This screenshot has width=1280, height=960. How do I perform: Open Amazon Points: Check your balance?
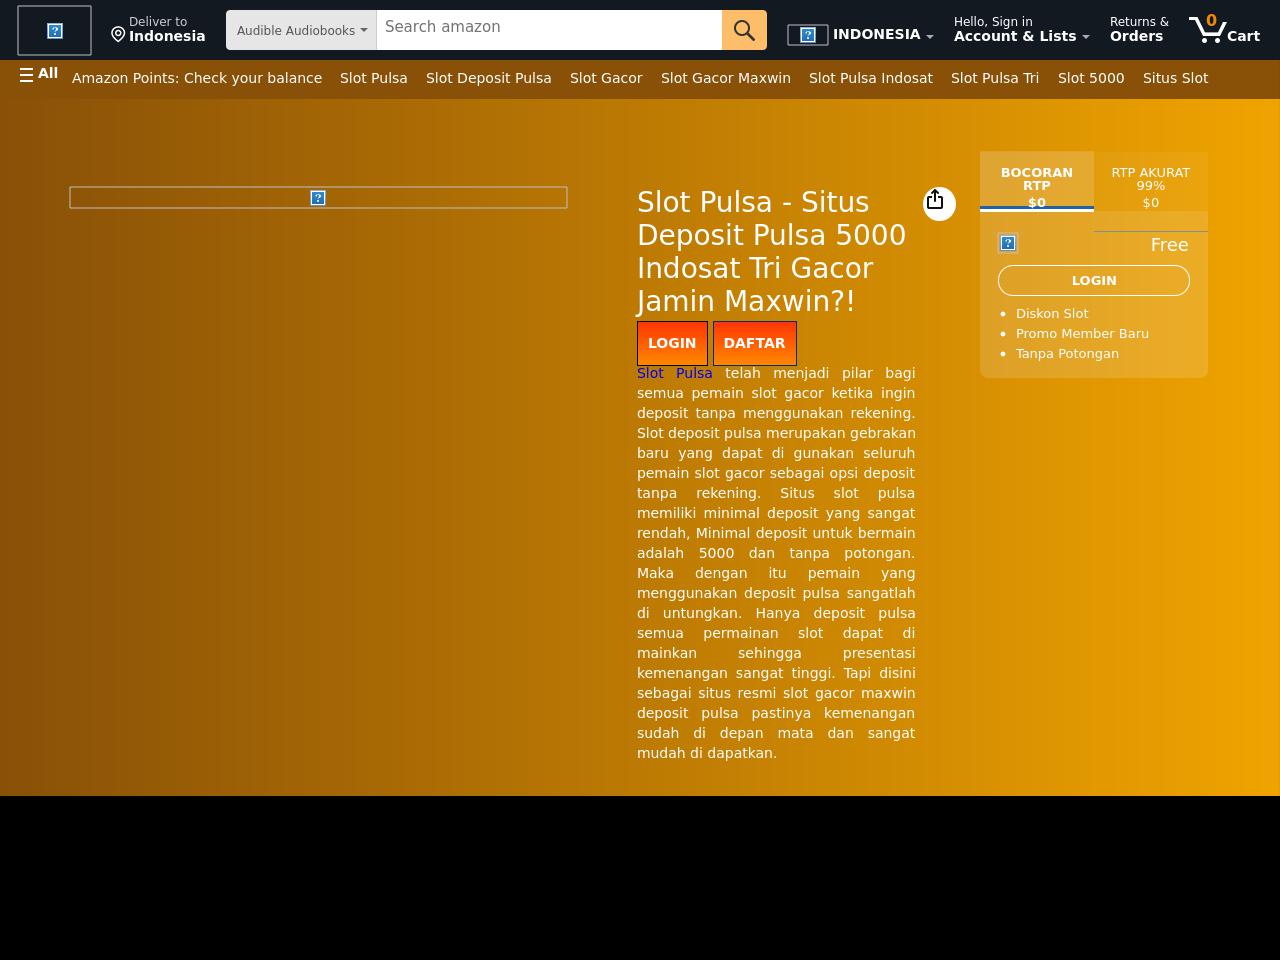[197, 78]
